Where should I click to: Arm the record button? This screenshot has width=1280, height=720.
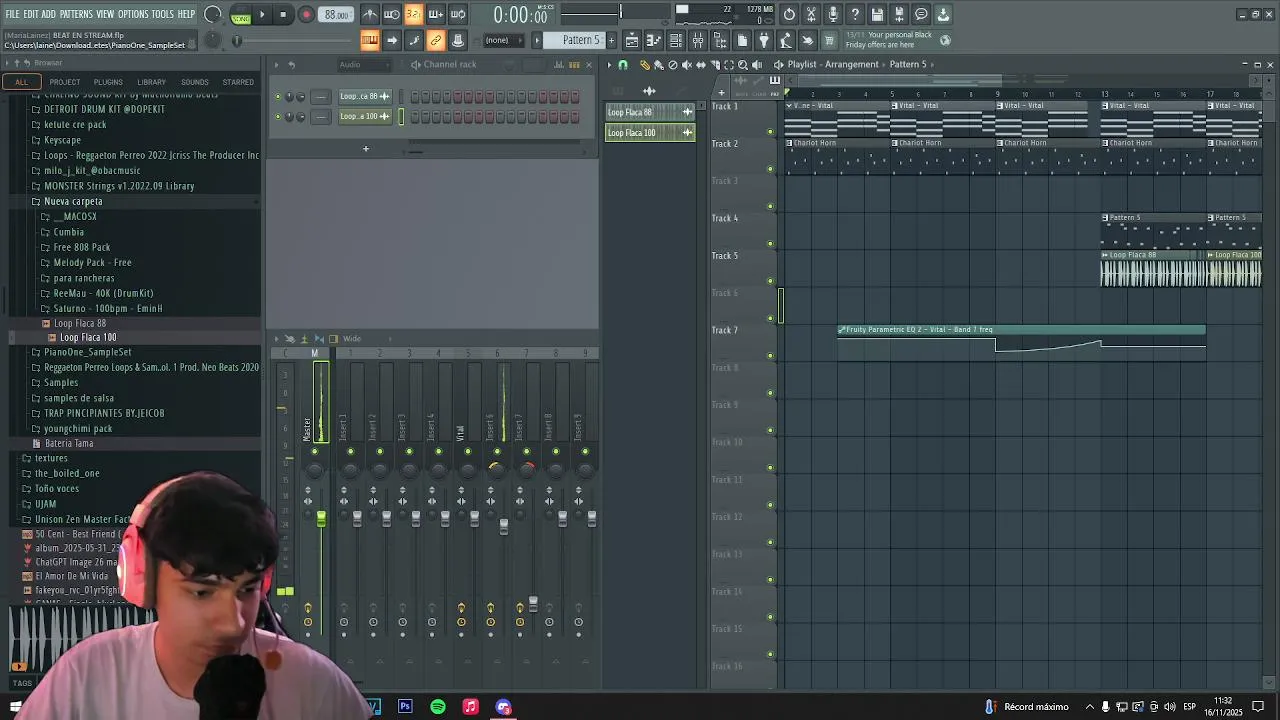[306, 14]
